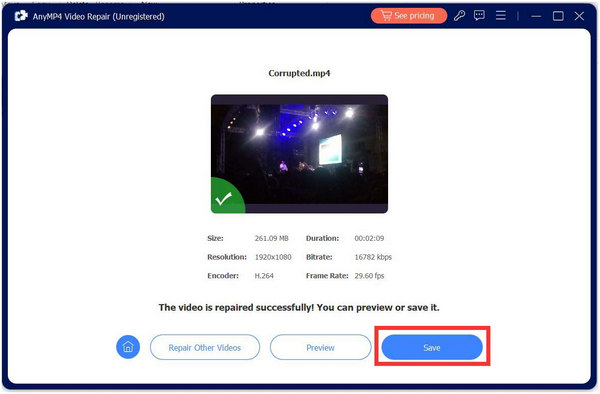The height and width of the screenshot is (394, 600).
Task: Open the feedback chat icon
Action: click(479, 16)
